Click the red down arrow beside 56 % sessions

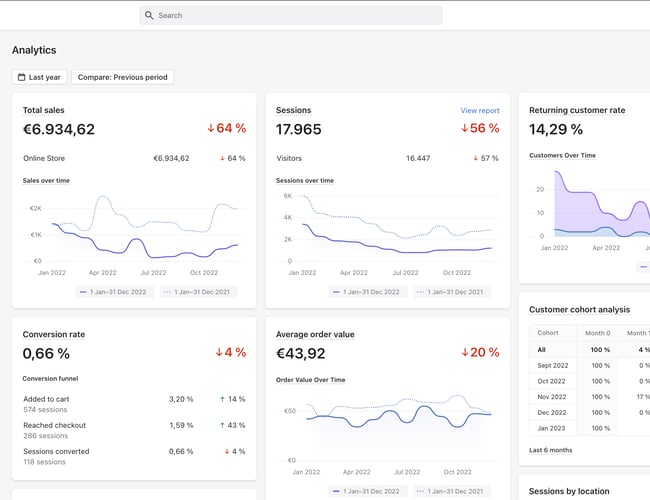[465, 128]
